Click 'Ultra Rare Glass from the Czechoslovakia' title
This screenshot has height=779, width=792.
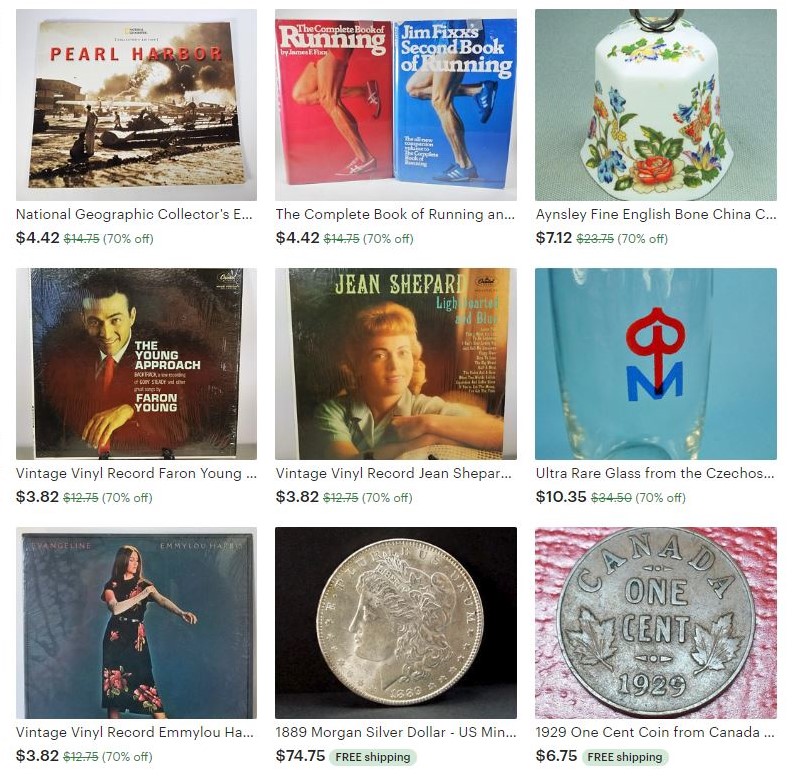pos(655,473)
